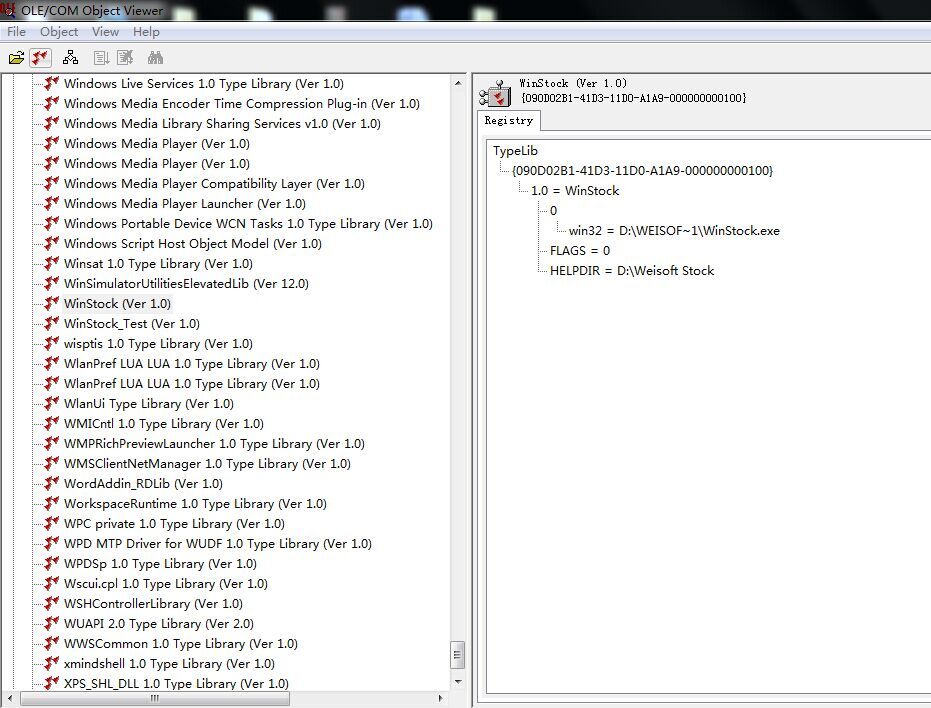Click the open folder toolbar icon
Image resolution: width=931 pixels, height=708 pixels.
(16, 58)
